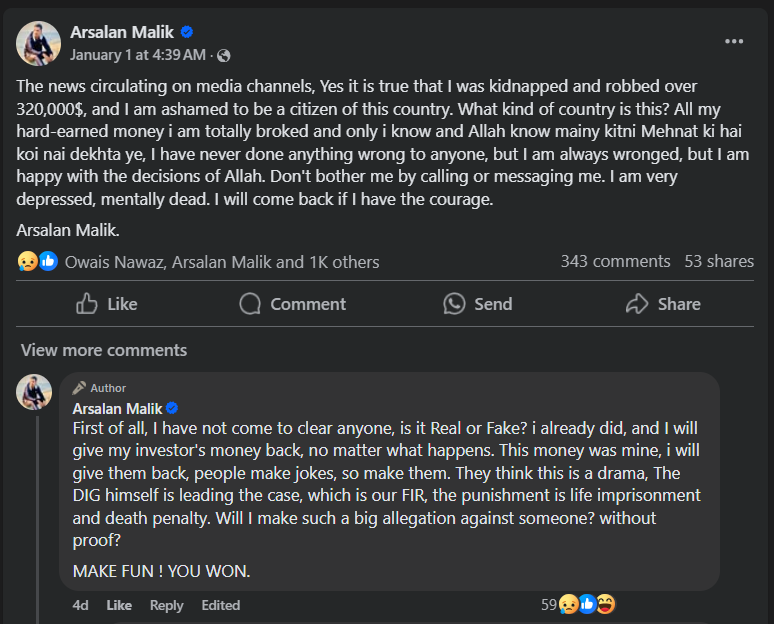The width and height of the screenshot is (774, 624).
Task: Click the verified badge beside the post author name
Action: point(187,33)
